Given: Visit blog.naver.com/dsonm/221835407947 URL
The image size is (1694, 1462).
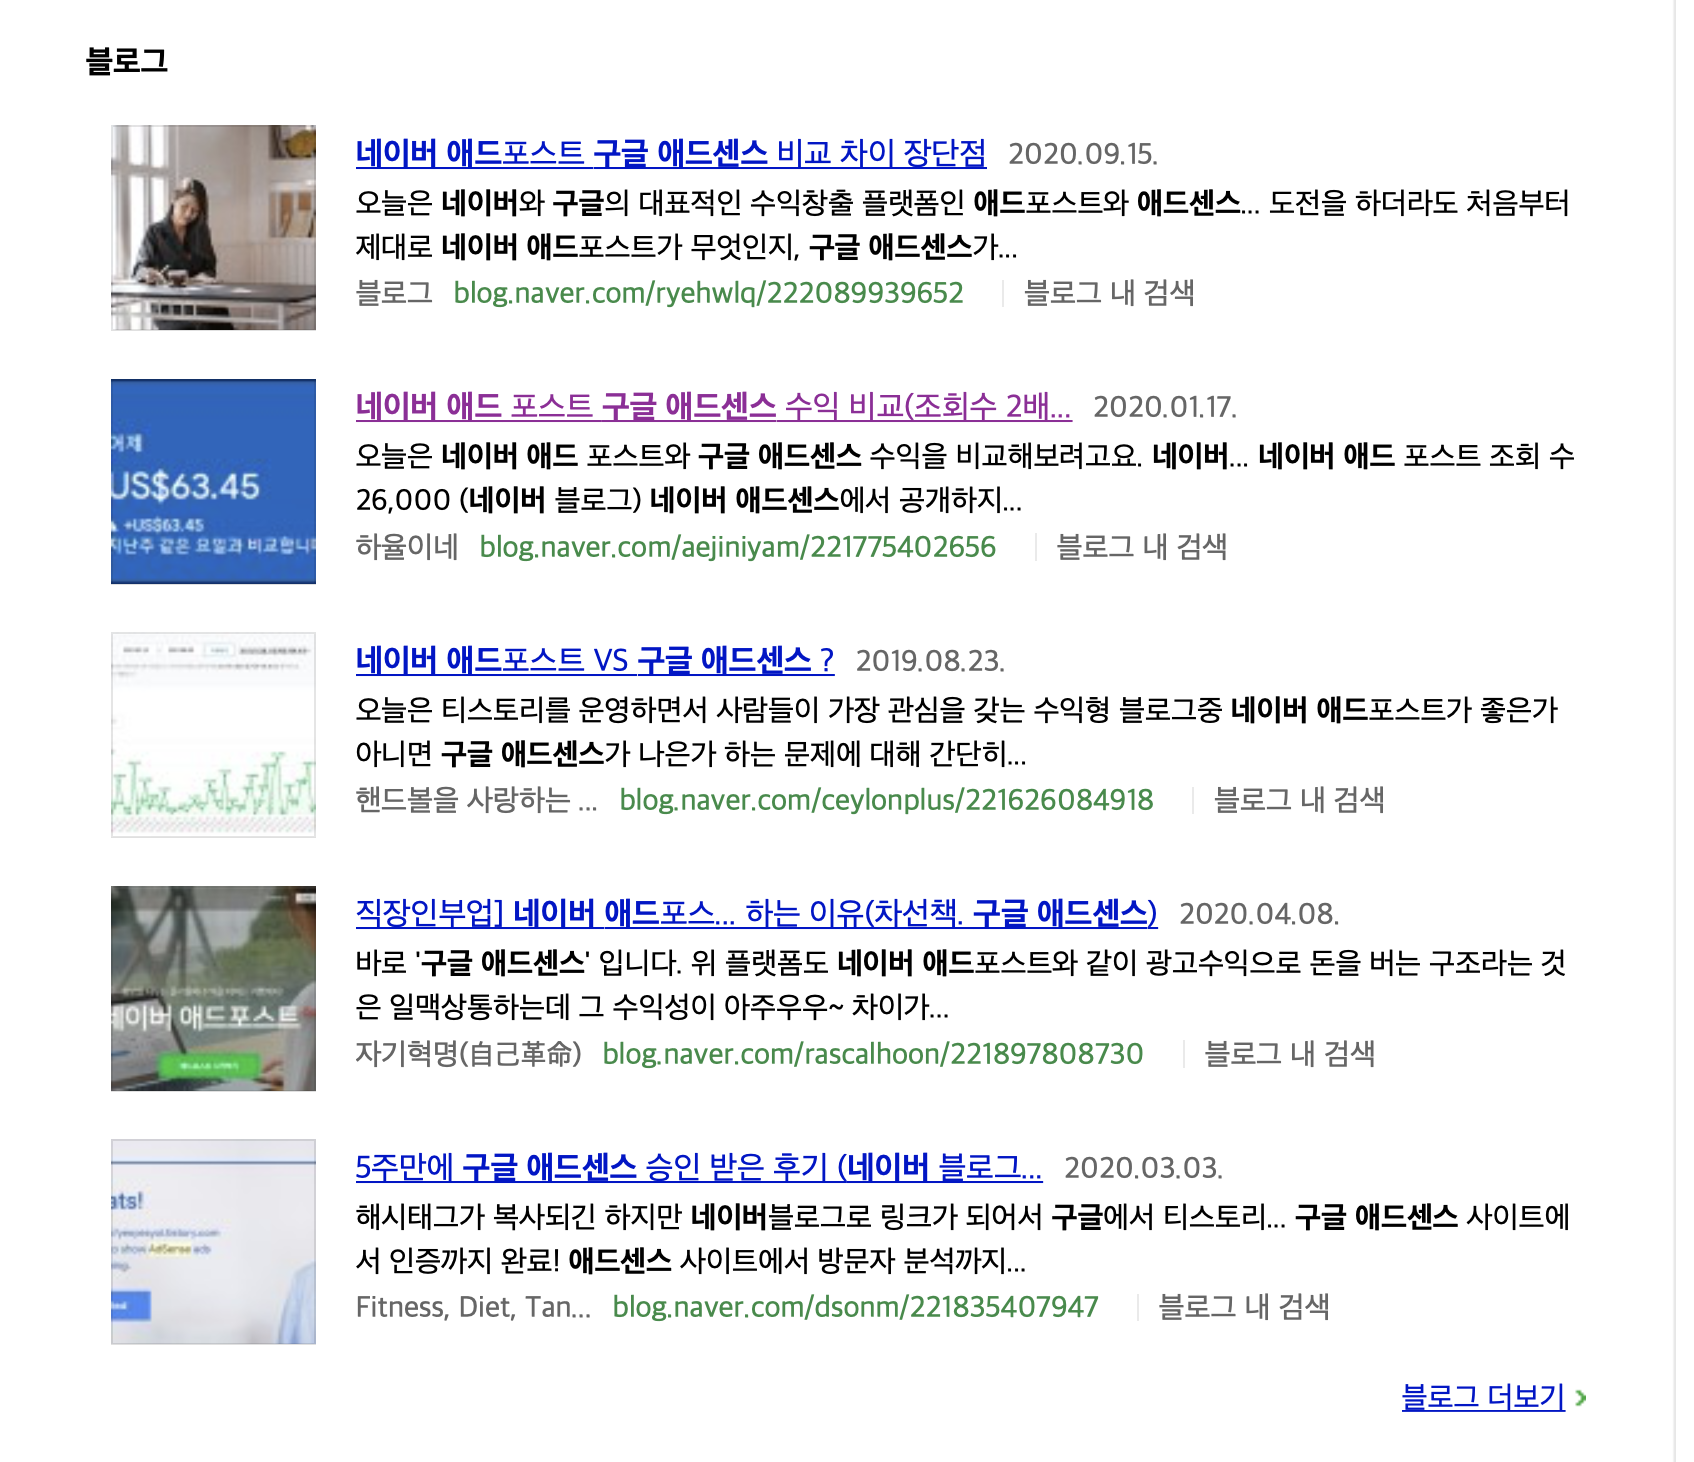Looking at the screenshot, I should 855,1307.
